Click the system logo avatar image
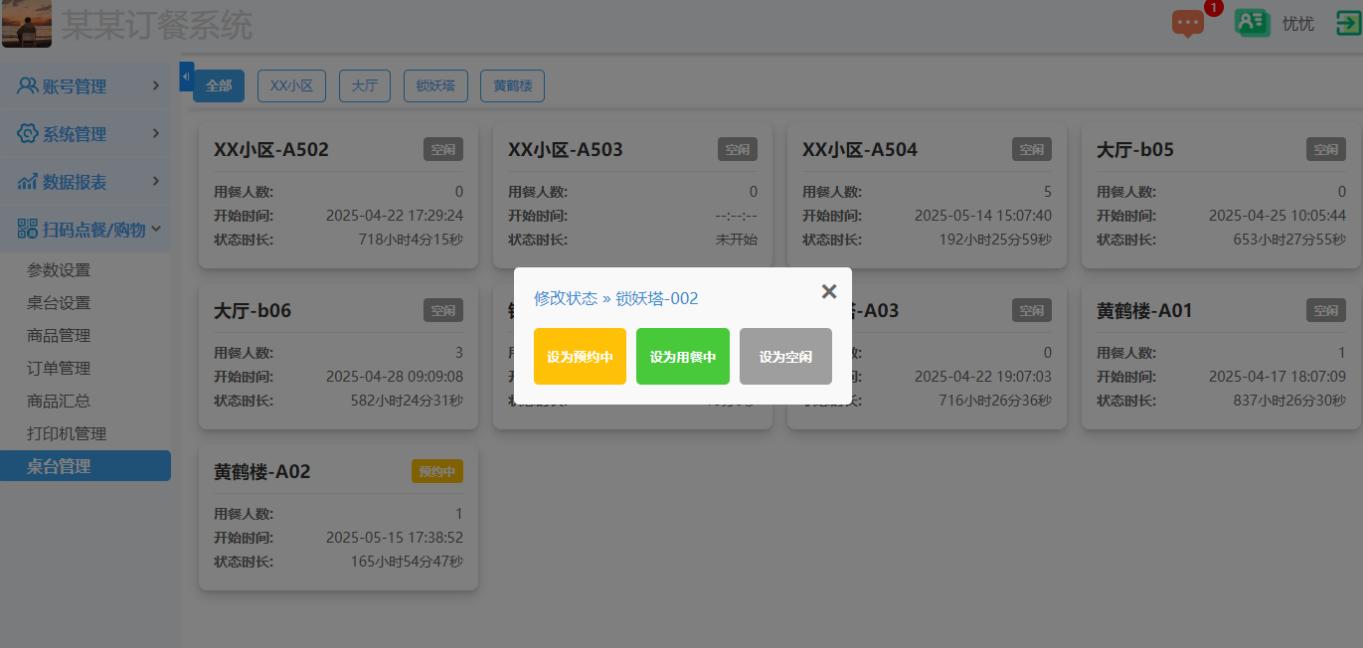Viewport: 1363px width, 648px height. coord(26,24)
